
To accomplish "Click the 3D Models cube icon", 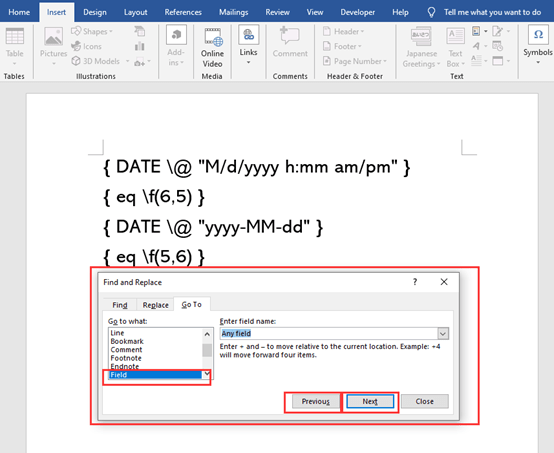I will (76, 61).
